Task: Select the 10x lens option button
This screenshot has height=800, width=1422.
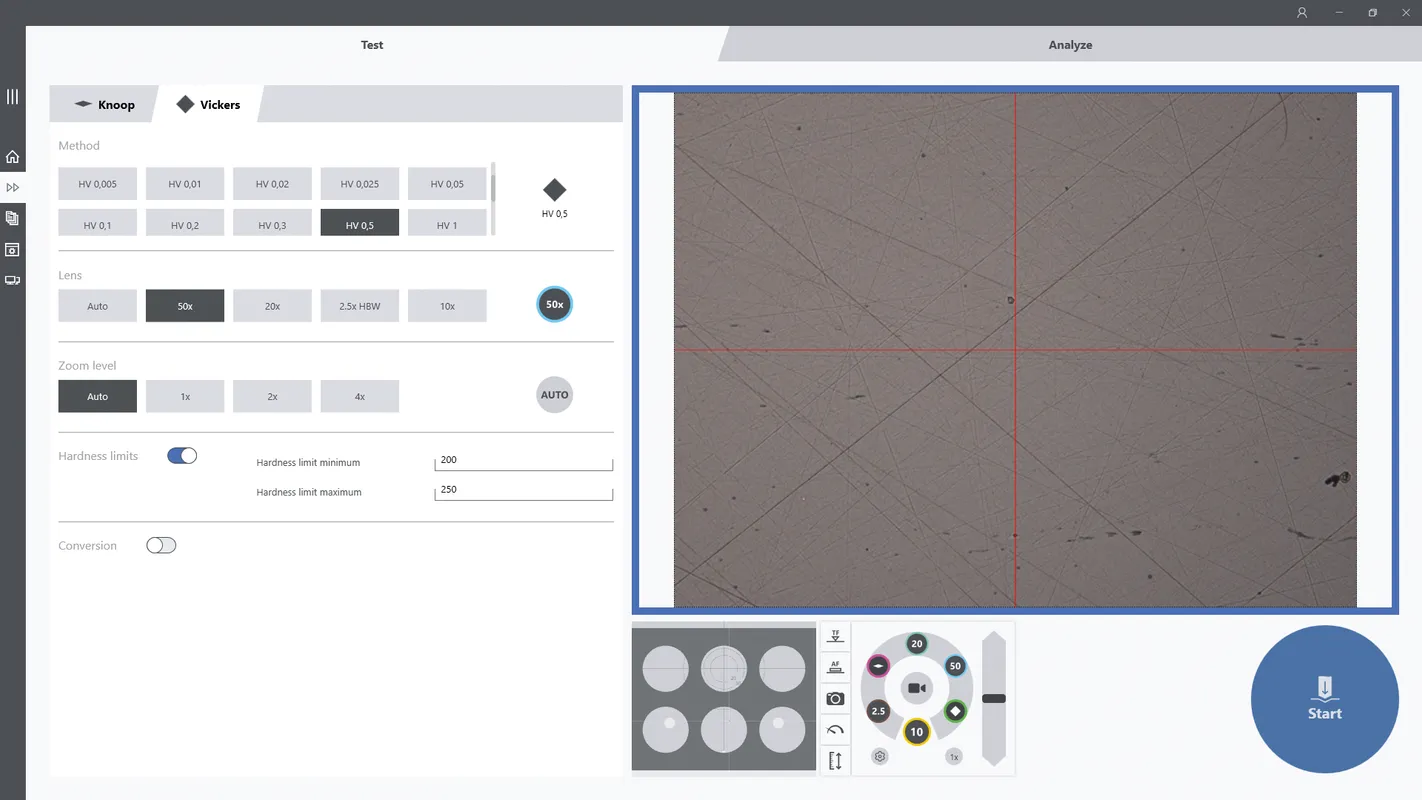Action: (x=447, y=306)
